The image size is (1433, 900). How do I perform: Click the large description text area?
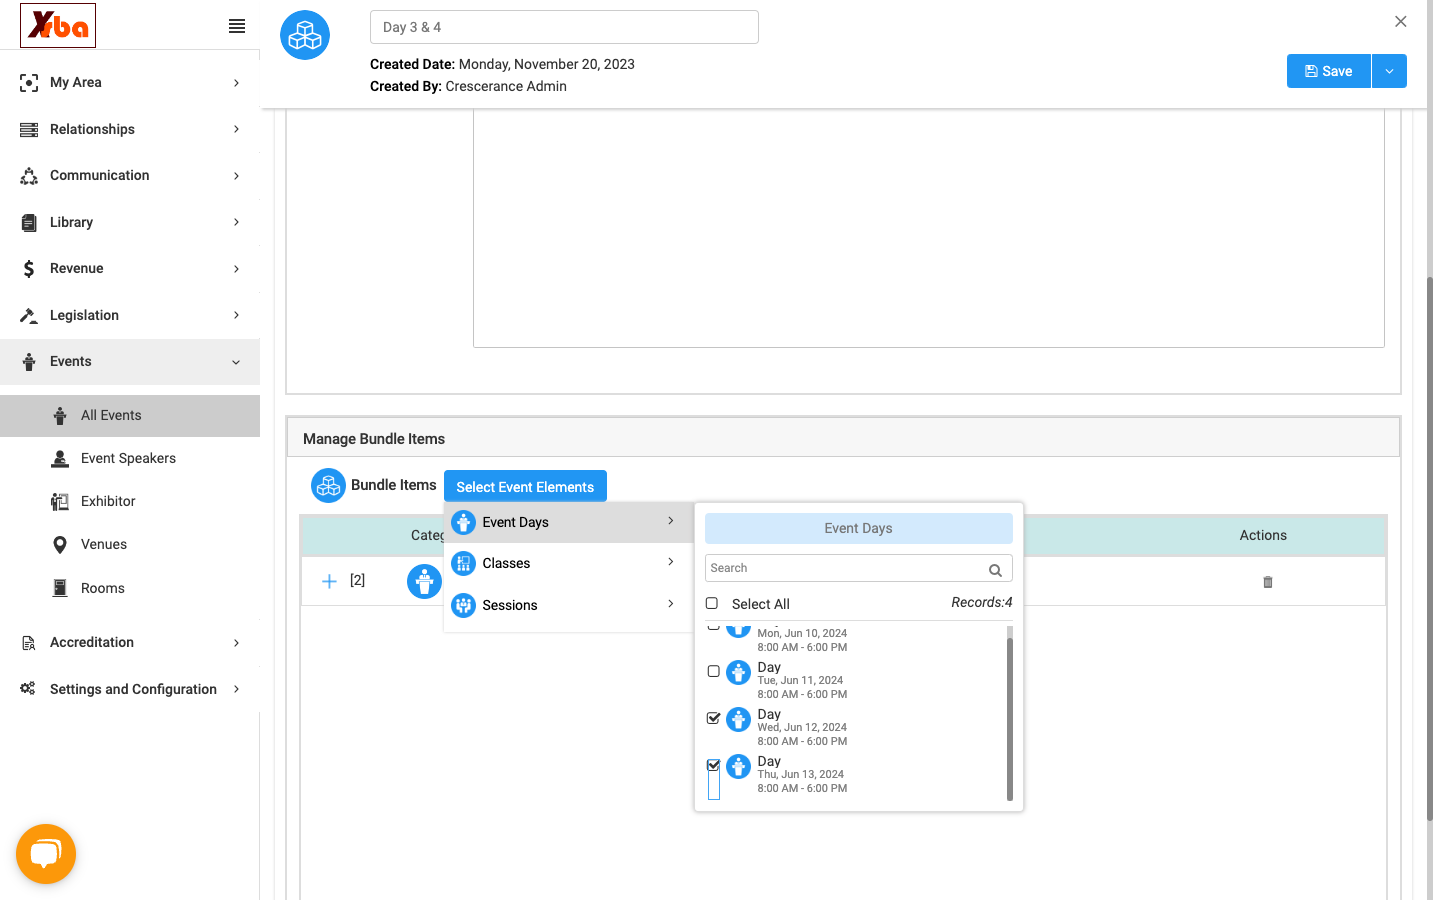point(929,228)
